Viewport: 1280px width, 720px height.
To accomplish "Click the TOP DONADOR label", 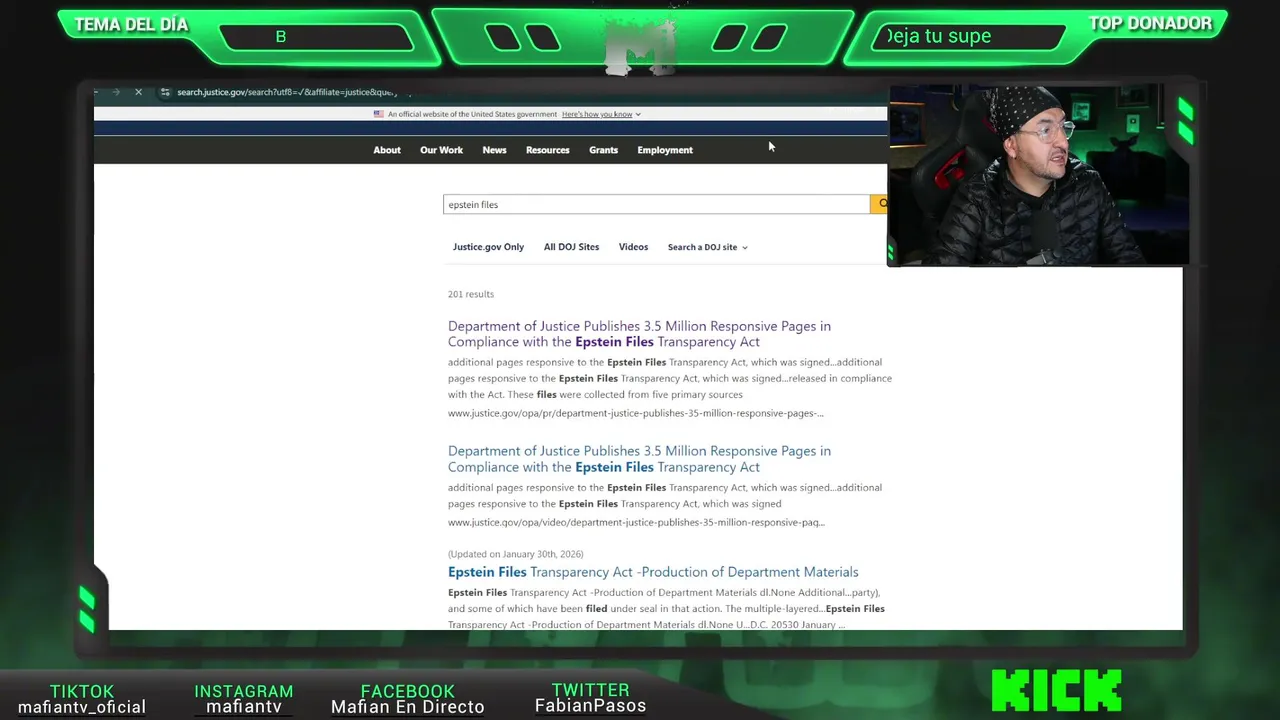I will click(x=1150, y=24).
